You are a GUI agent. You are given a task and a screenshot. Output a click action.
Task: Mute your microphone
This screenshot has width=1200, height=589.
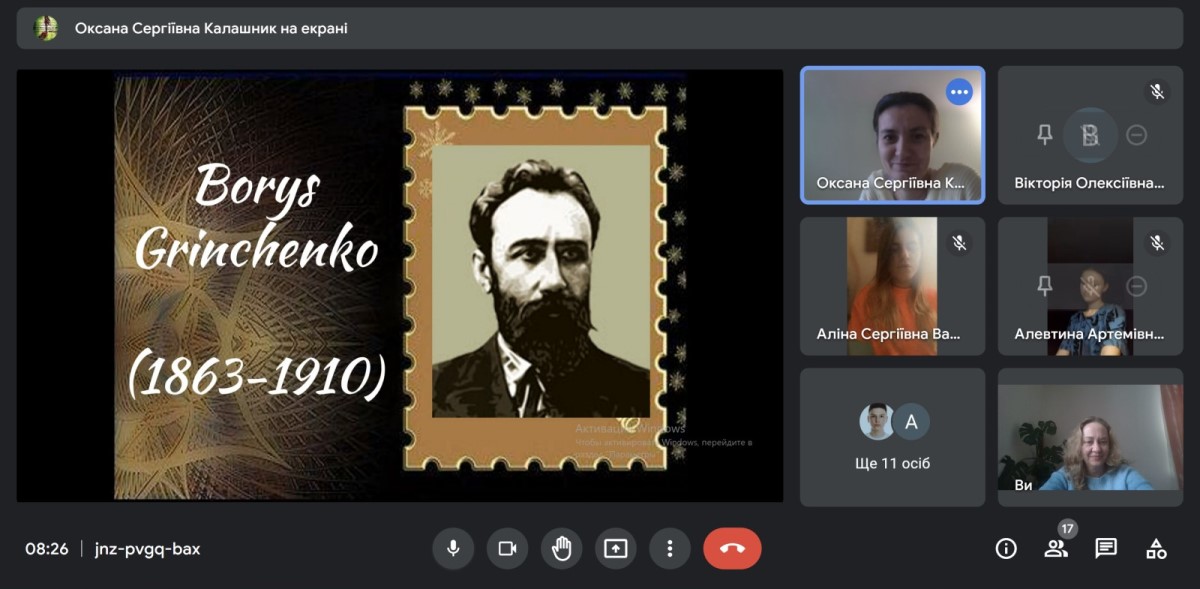coord(453,548)
